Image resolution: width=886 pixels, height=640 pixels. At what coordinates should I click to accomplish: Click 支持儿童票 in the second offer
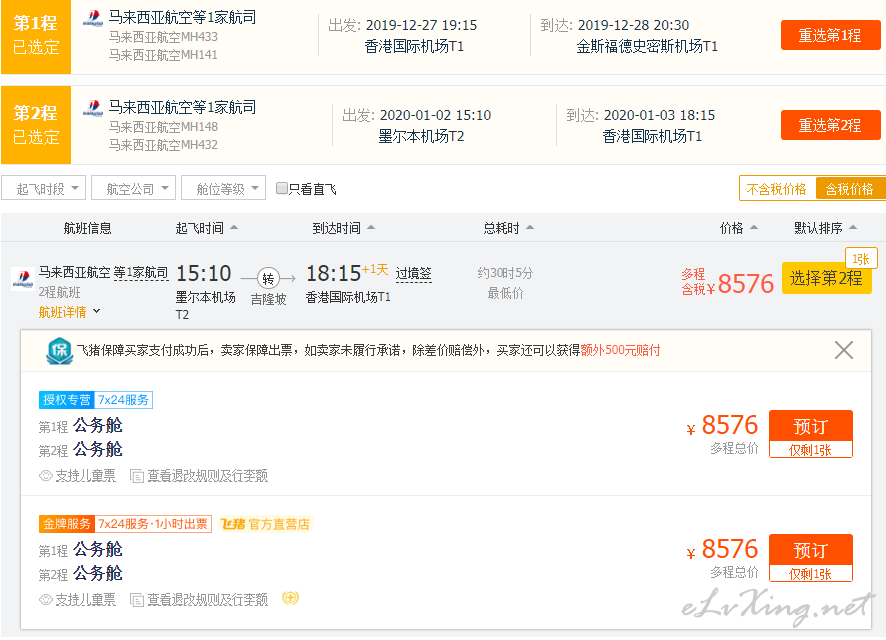(85, 600)
